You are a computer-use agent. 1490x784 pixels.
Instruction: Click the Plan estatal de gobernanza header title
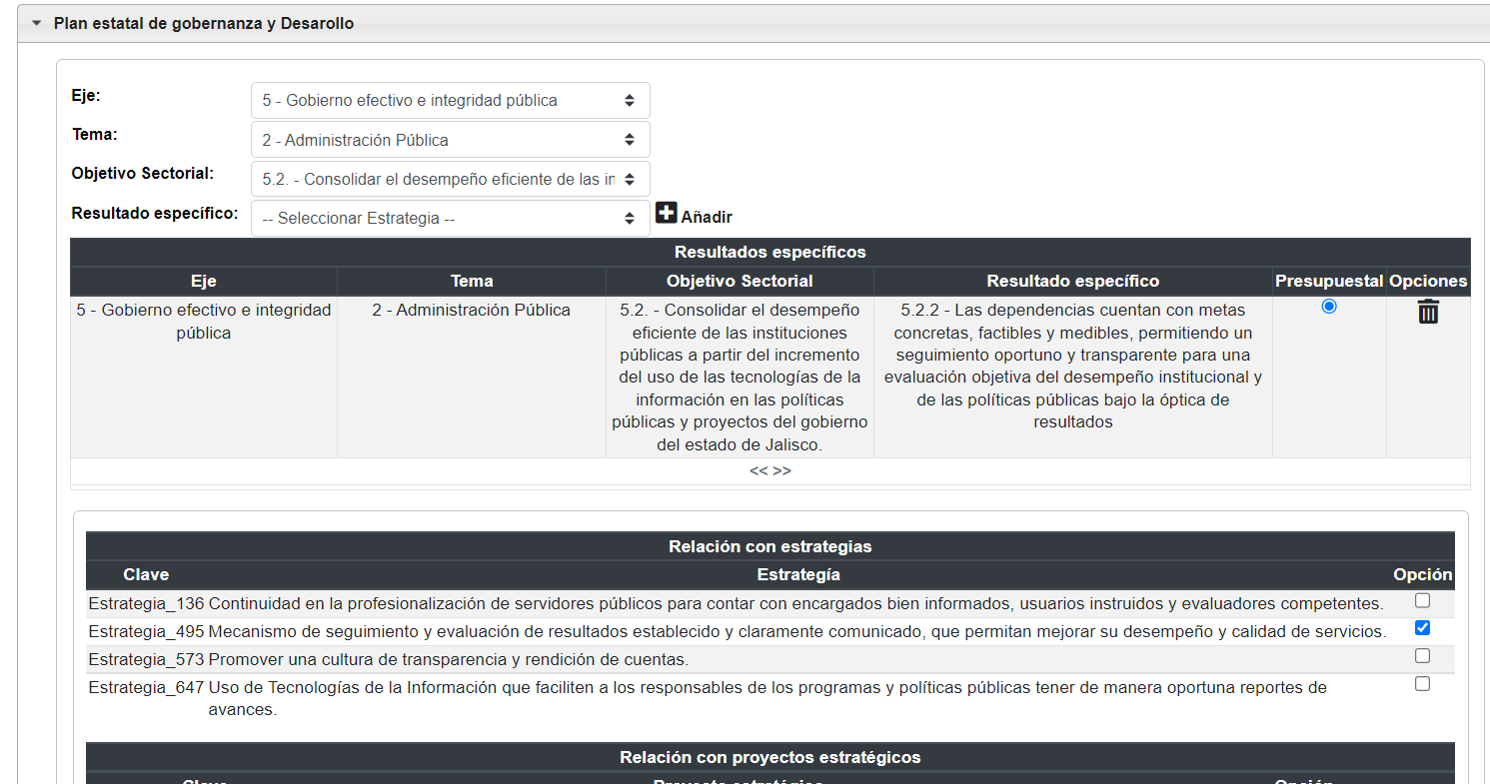[x=204, y=23]
